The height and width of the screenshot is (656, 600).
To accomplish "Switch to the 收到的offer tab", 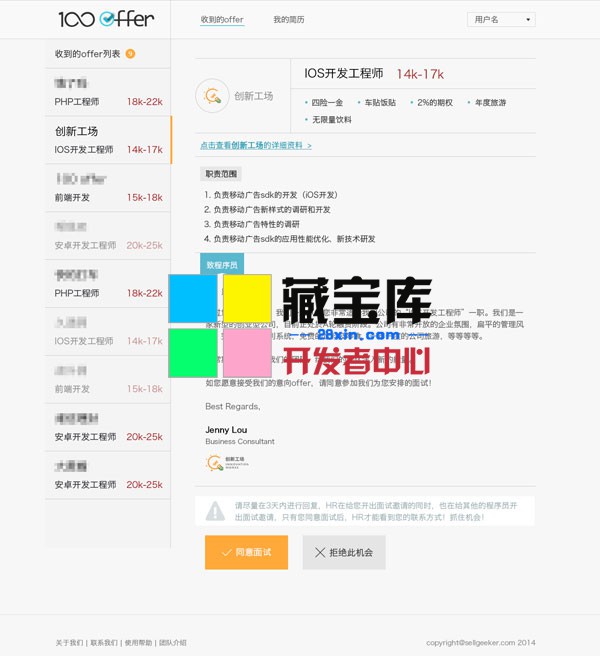I will pos(222,20).
